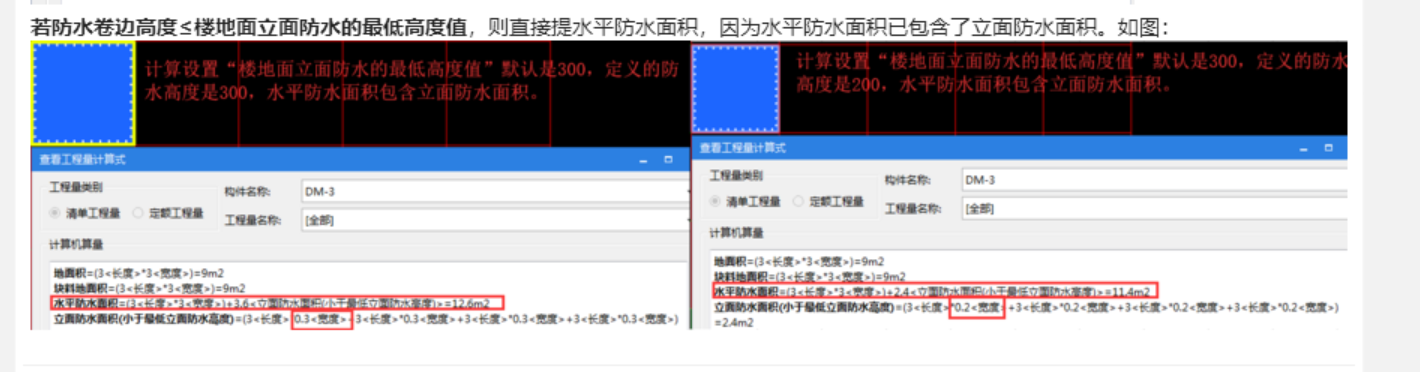Click the red note mentioning 高度是200
The width and height of the screenshot is (1420, 372).
(1071, 74)
